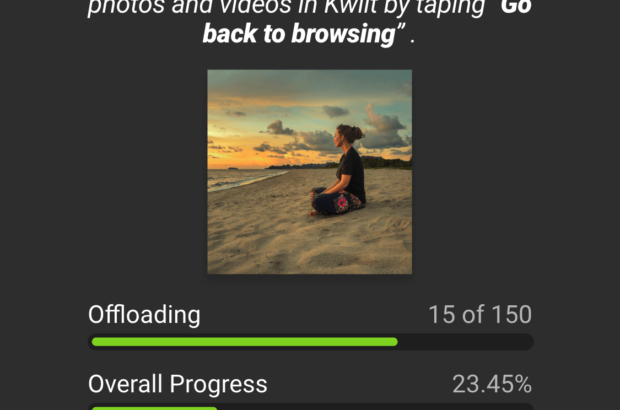Click the woman's patterned skirt in the photo
The width and height of the screenshot is (620, 410).
[x=340, y=203]
